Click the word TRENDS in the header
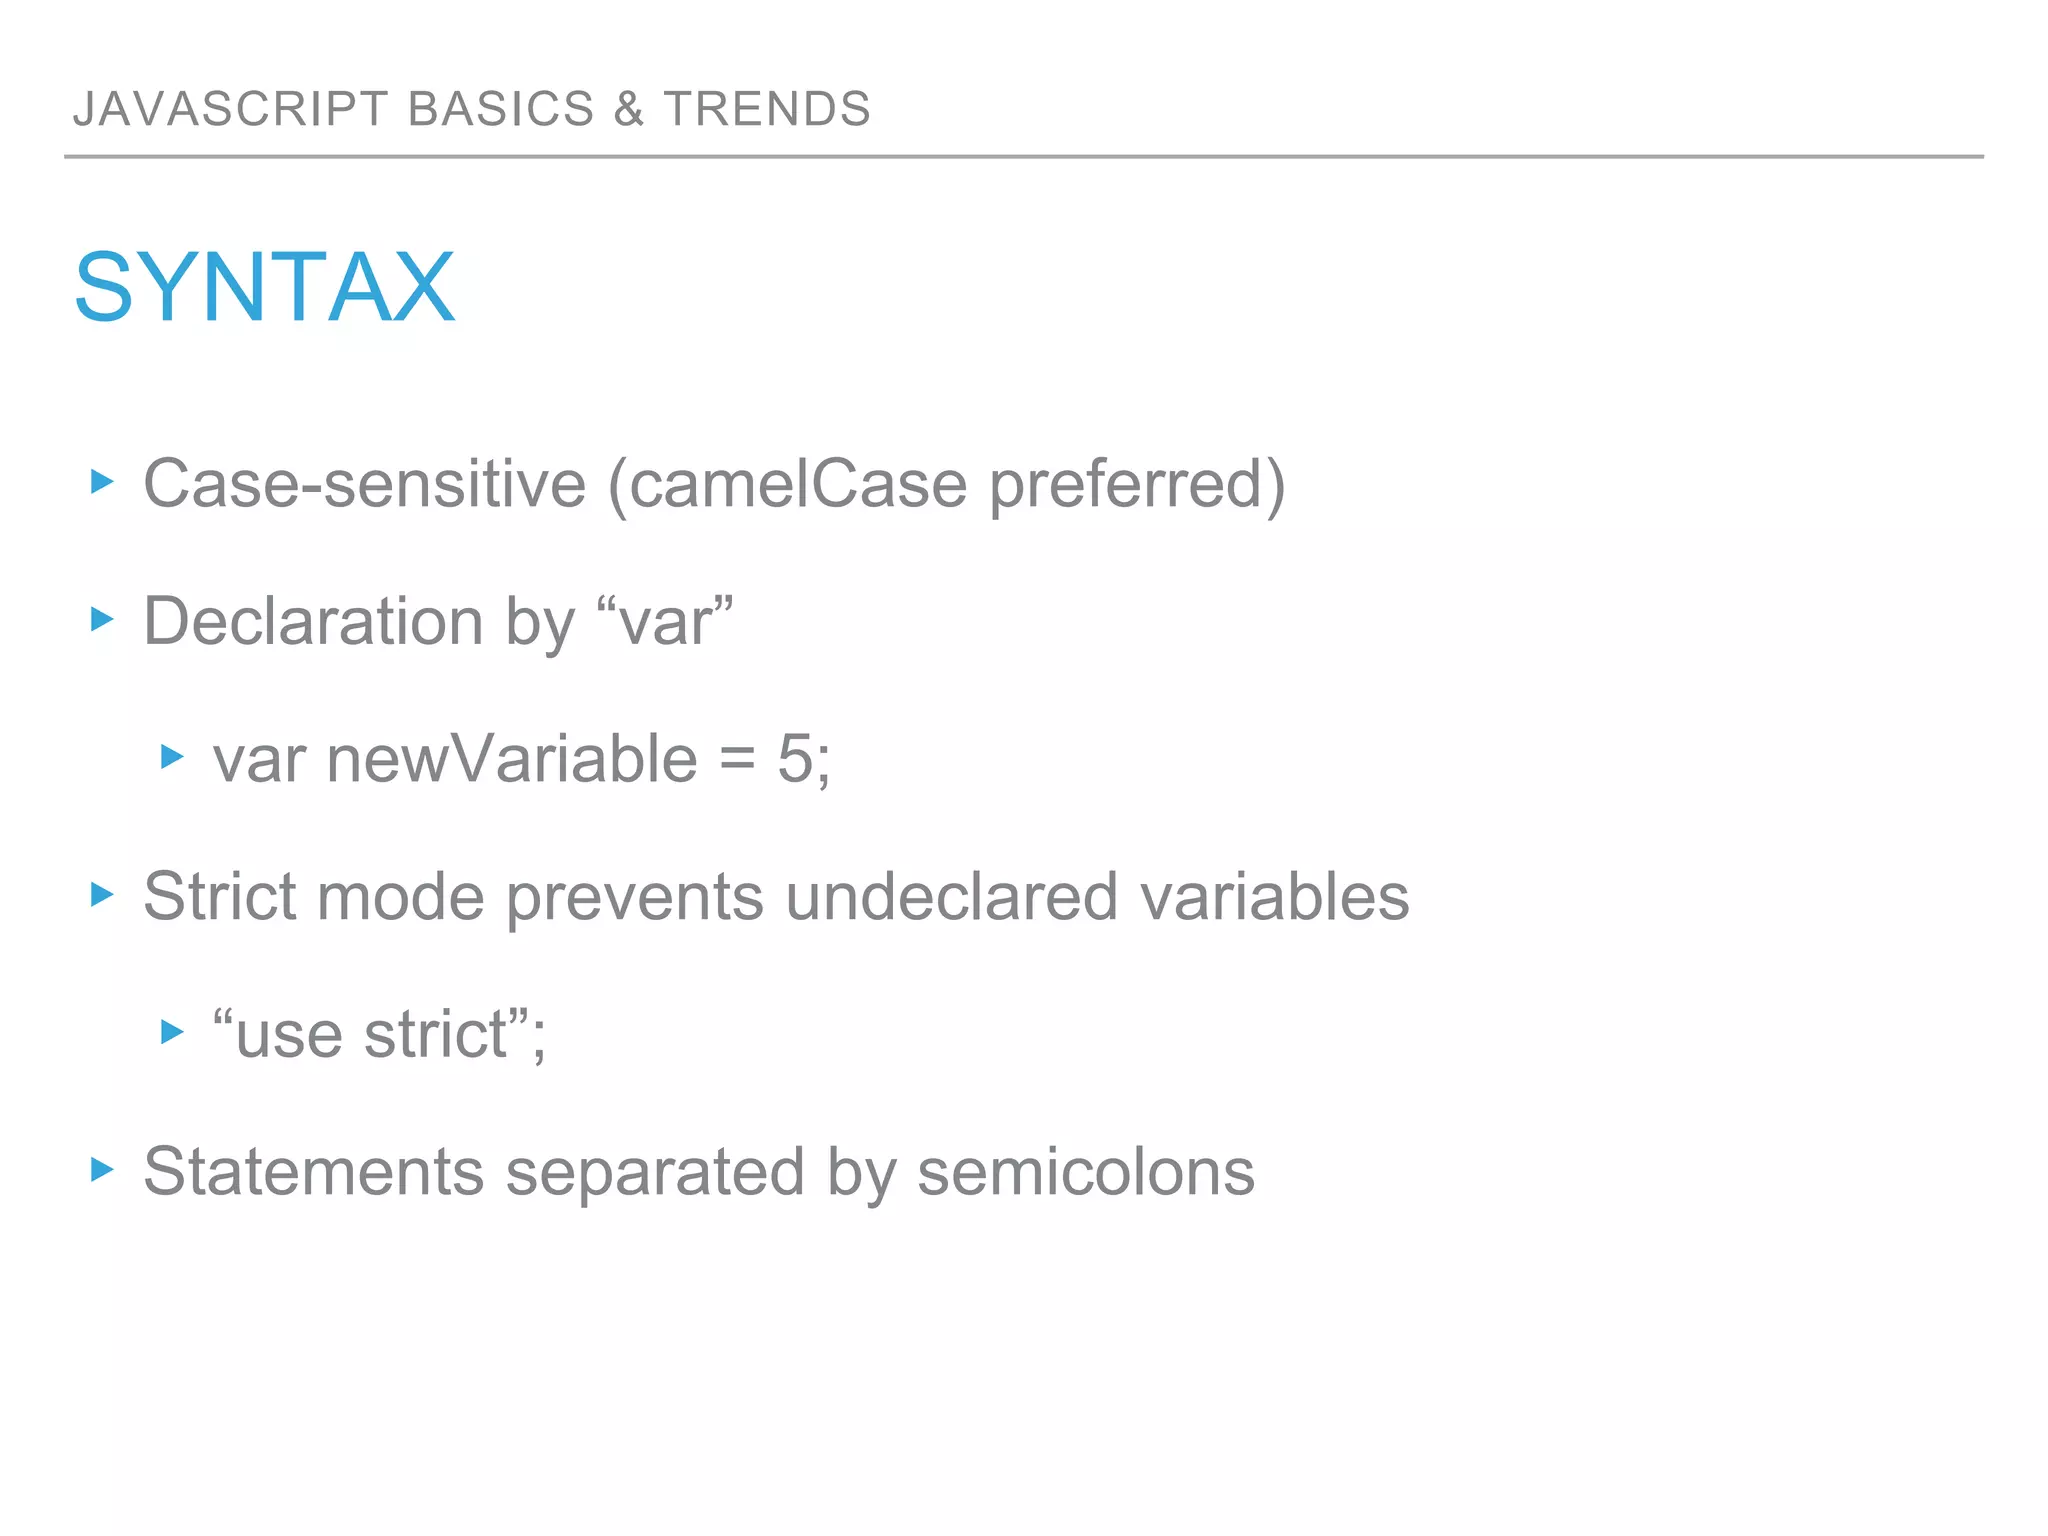The image size is (2048, 1536). (x=767, y=109)
